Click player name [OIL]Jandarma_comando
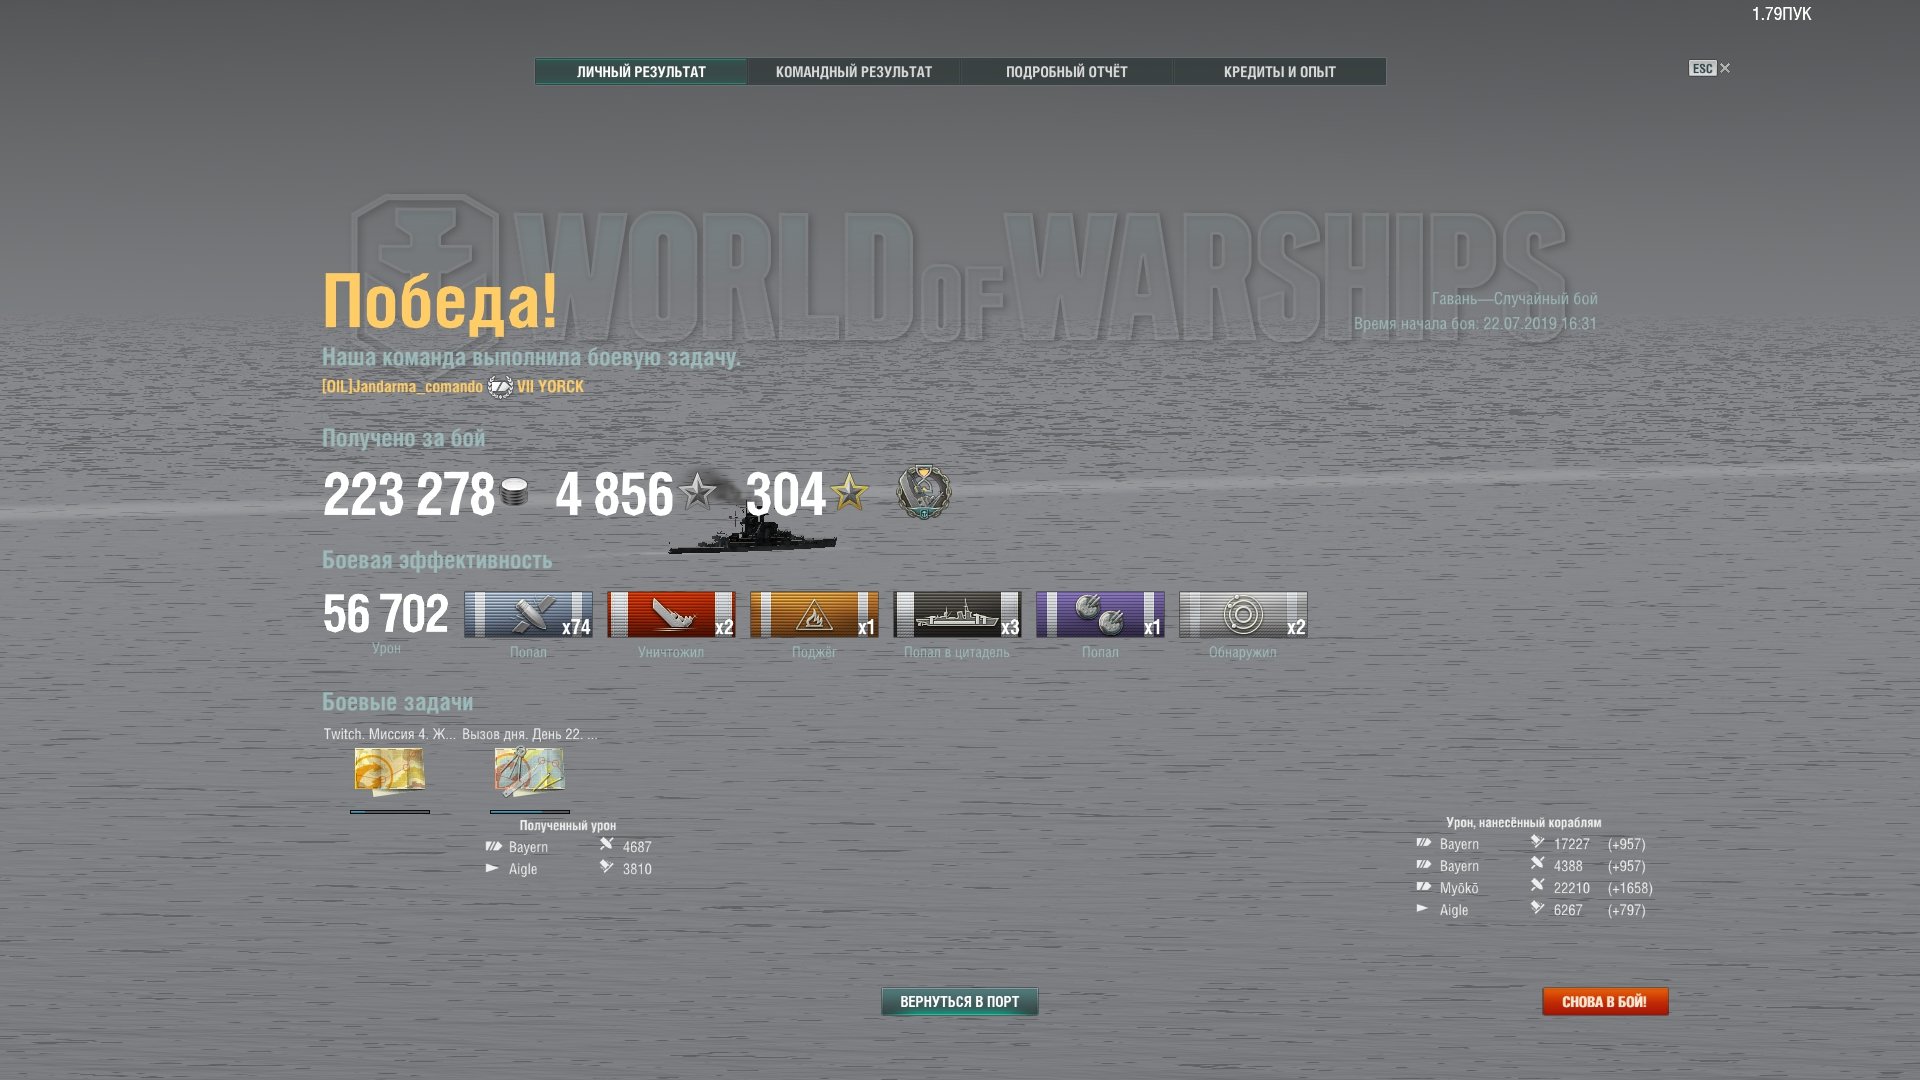Screen dimensions: 1920x1080 pos(402,387)
